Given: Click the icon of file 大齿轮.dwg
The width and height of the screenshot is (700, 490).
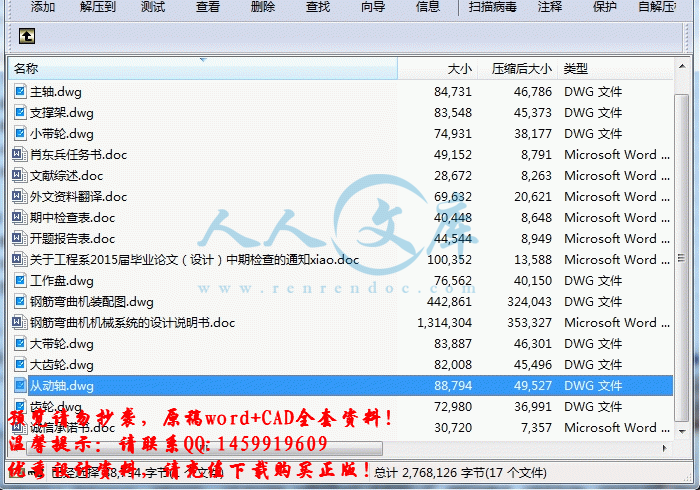Looking at the screenshot, I should (20, 365).
